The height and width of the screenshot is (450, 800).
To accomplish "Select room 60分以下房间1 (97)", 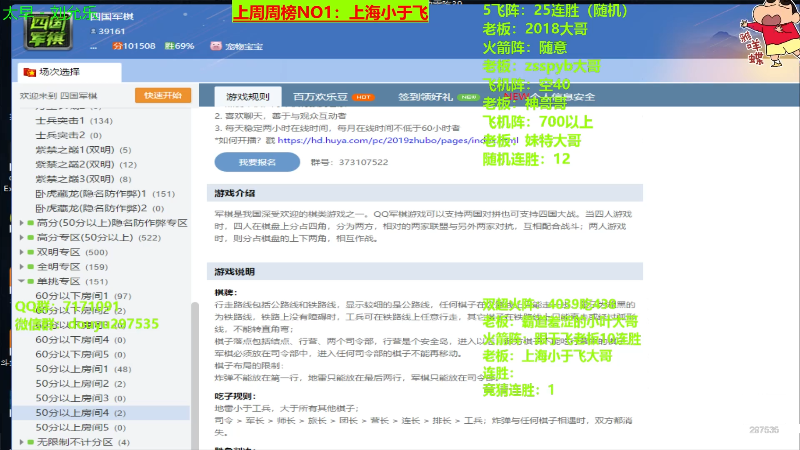I will pyautogui.click(x=83, y=296).
